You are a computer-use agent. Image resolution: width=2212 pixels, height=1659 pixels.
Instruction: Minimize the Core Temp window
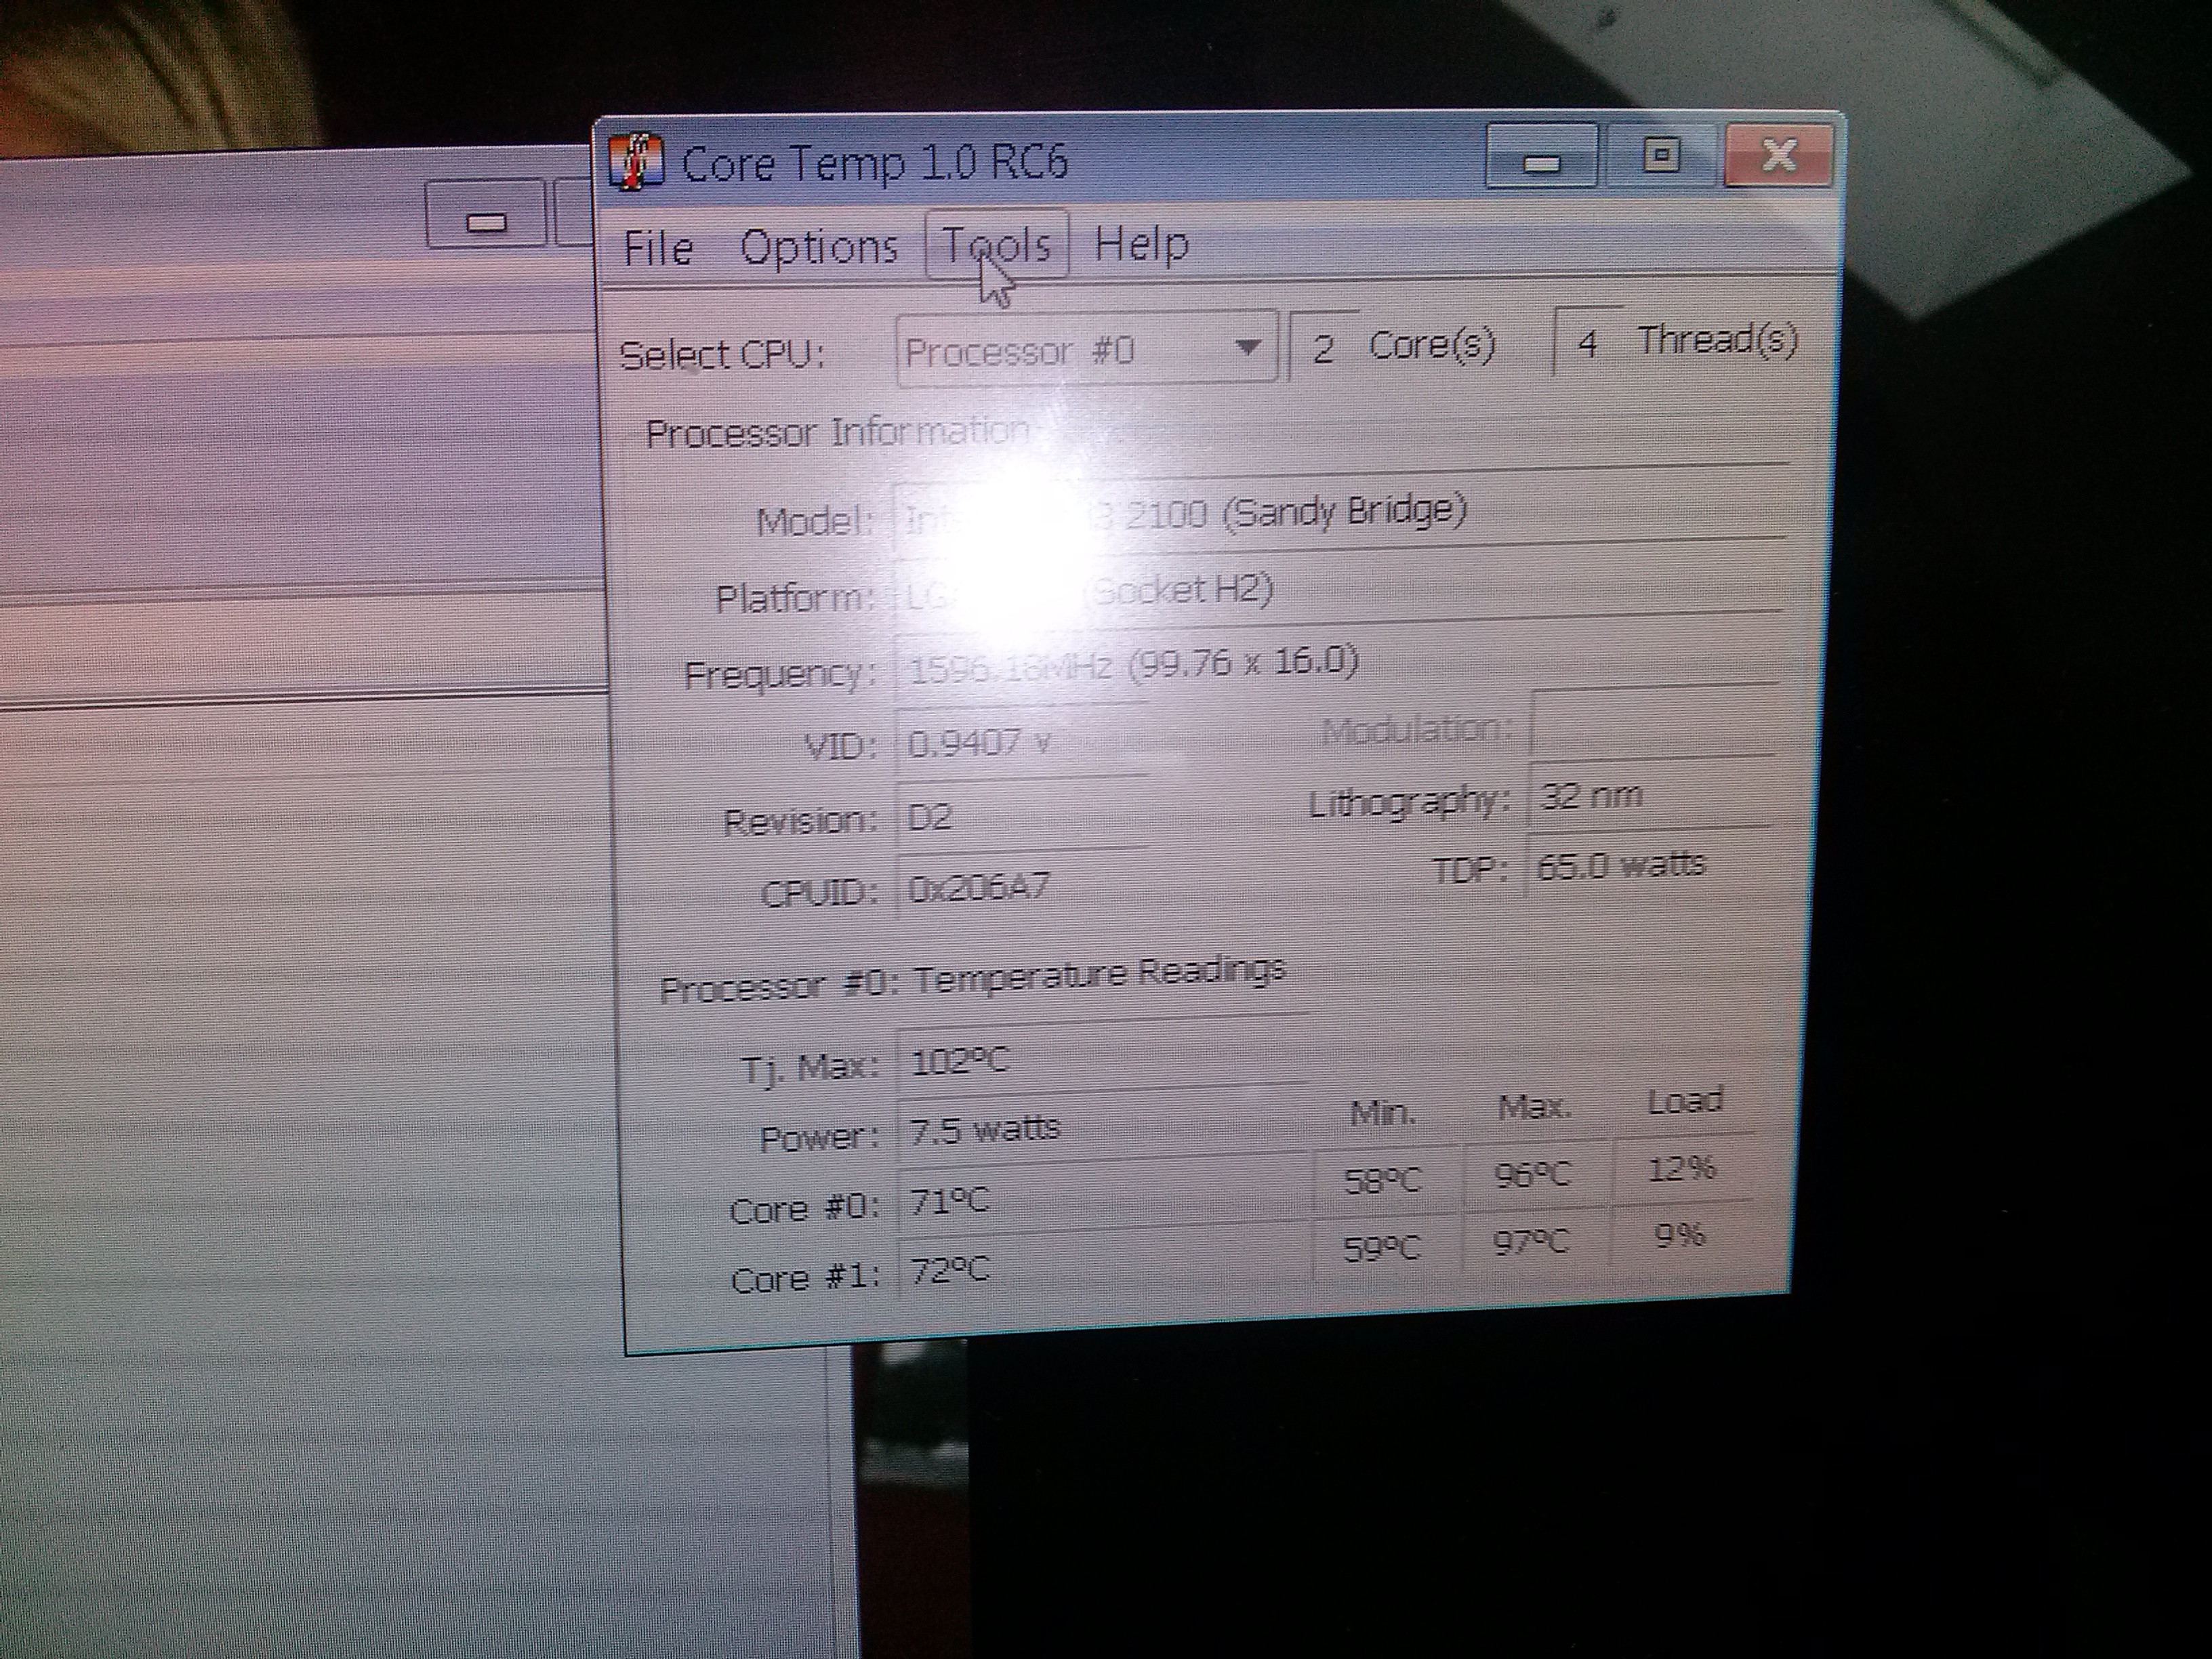1540,156
